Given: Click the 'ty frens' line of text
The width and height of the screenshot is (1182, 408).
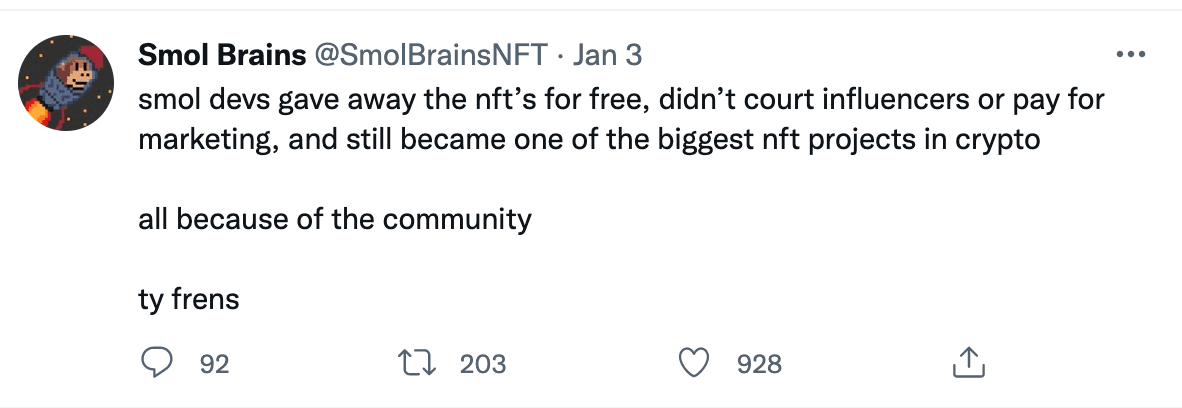Looking at the screenshot, I should point(189,298).
